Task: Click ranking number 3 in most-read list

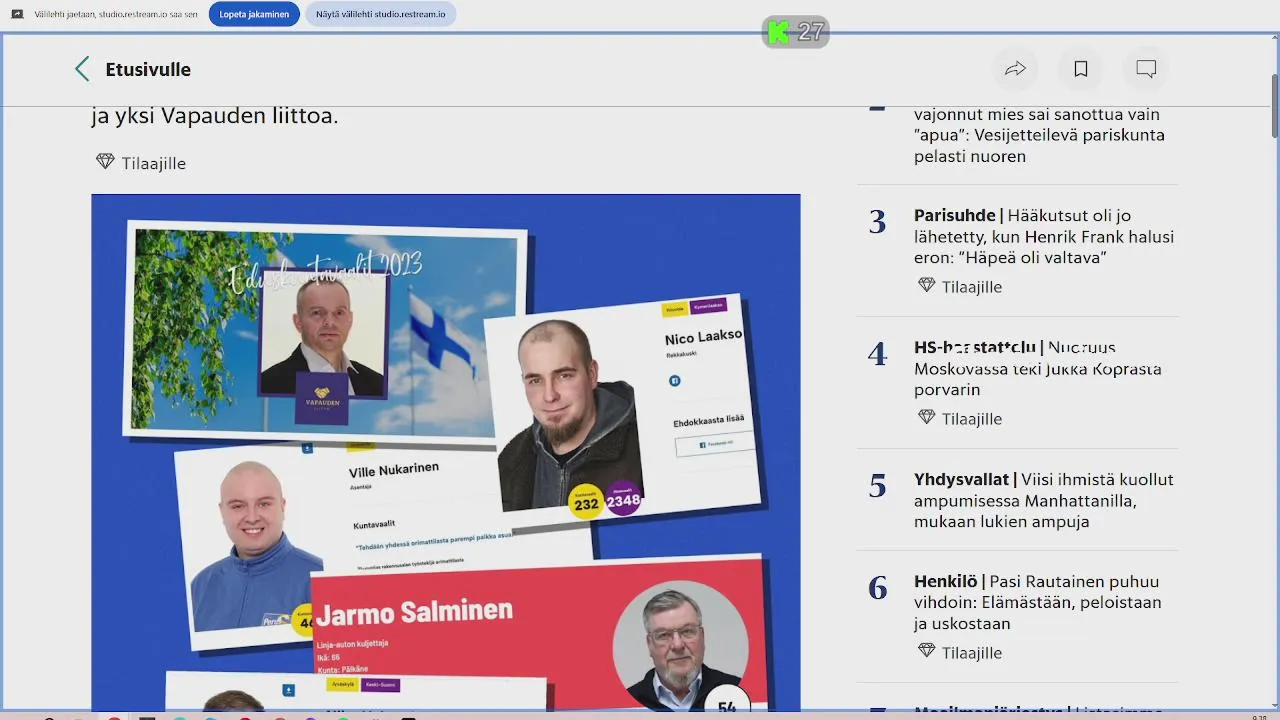Action: (878, 222)
